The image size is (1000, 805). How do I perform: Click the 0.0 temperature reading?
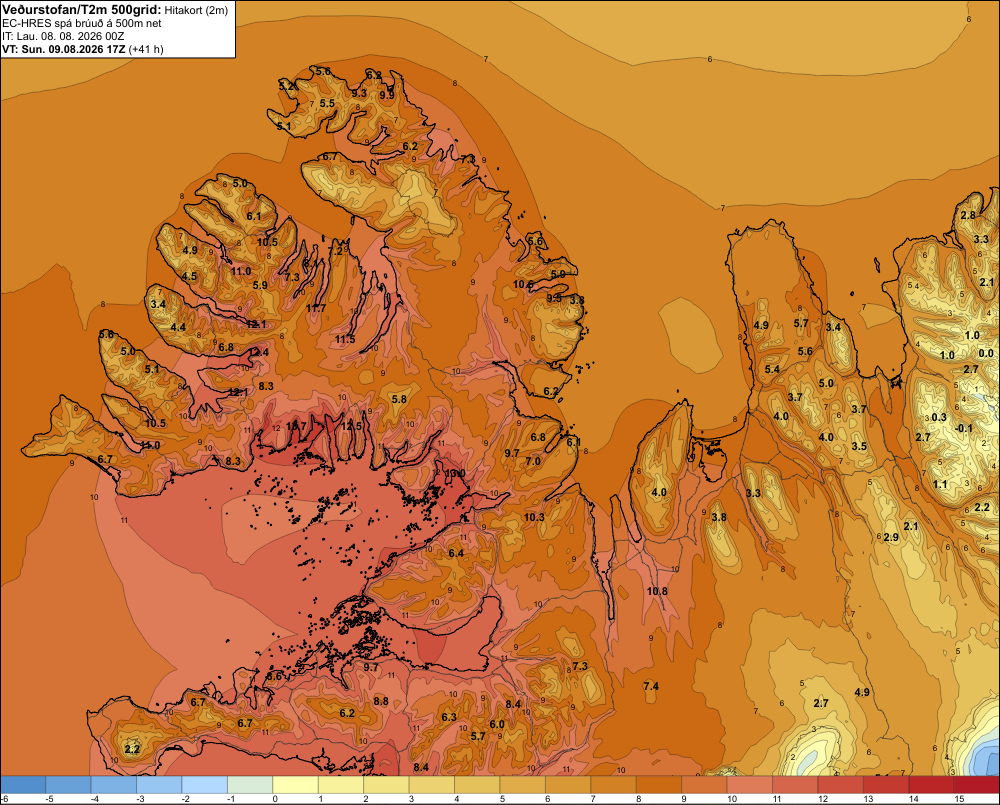click(986, 353)
